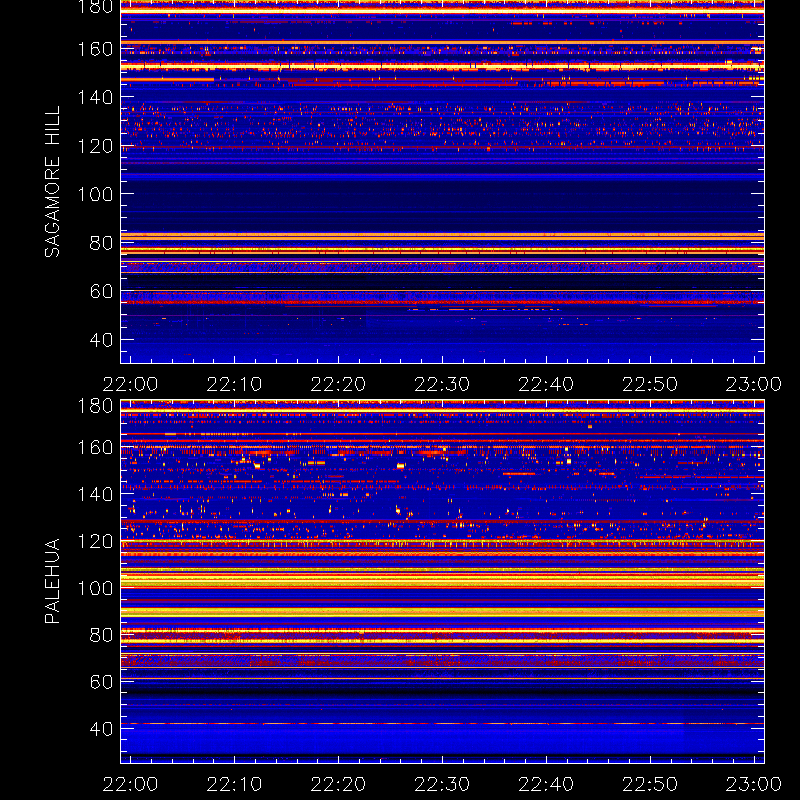The width and height of the screenshot is (800, 800).
Task: Click frequency 160 on Sagamore Hill axis
Action: pos(95,49)
